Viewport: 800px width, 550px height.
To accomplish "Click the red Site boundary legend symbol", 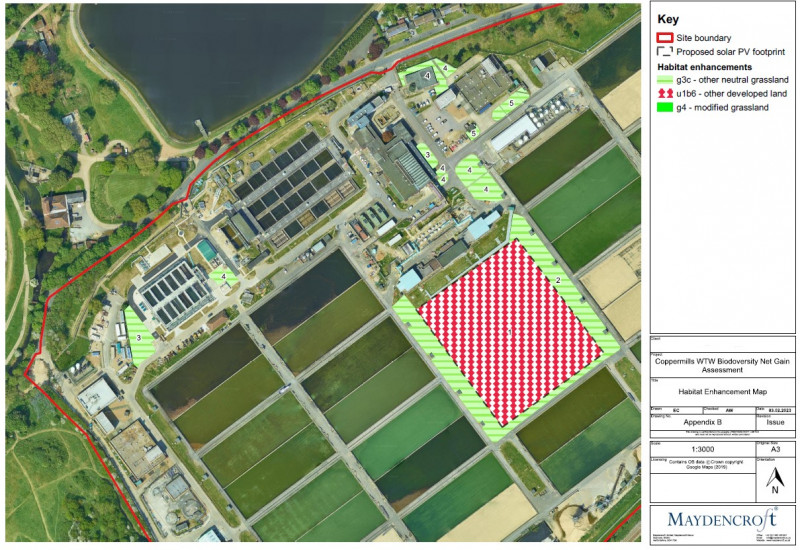I will pyautogui.click(x=665, y=38).
